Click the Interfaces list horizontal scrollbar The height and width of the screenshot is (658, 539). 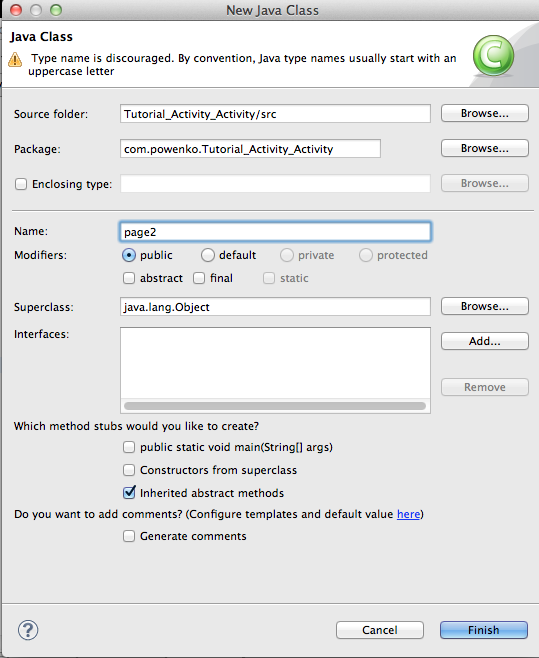pos(275,406)
